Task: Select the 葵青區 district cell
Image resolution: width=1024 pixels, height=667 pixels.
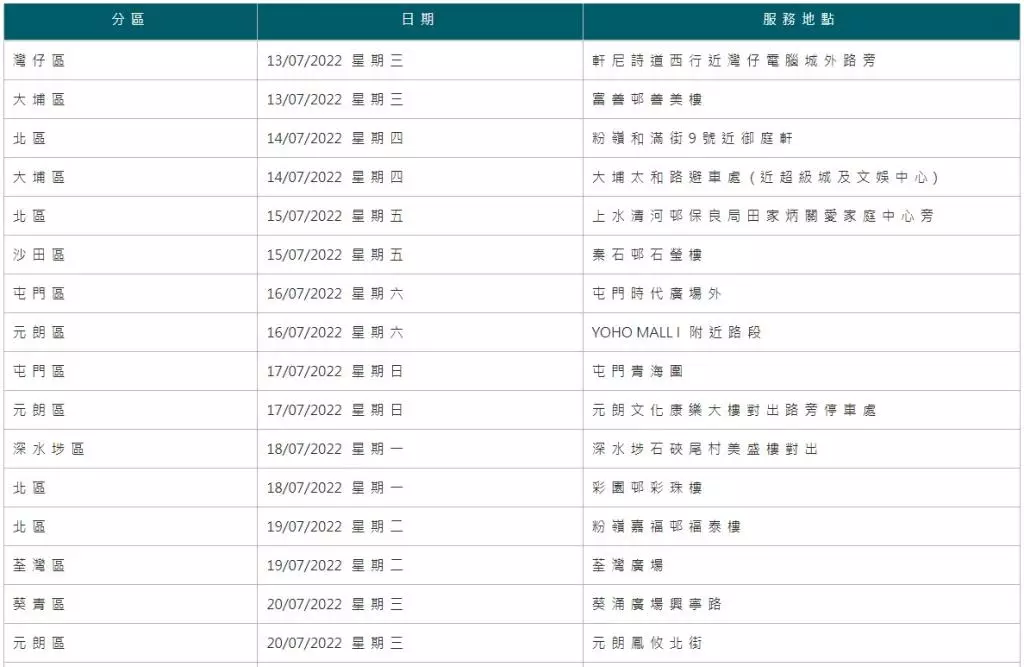Action: 39,604
